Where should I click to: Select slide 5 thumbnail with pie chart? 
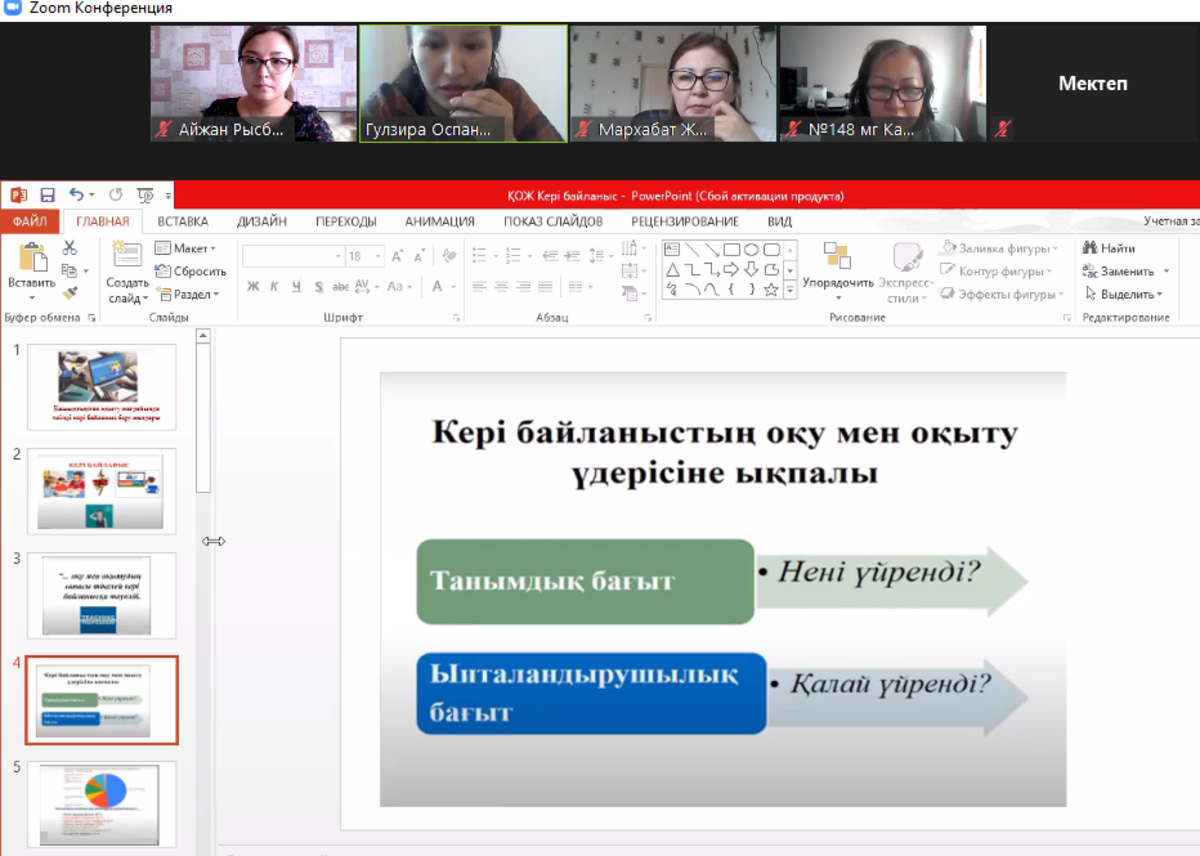tap(102, 803)
